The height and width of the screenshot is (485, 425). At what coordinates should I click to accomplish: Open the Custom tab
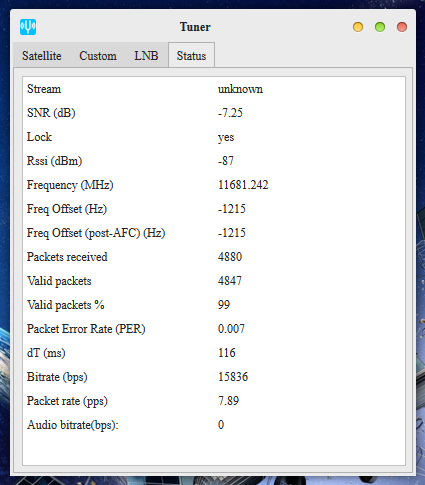click(98, 56)
